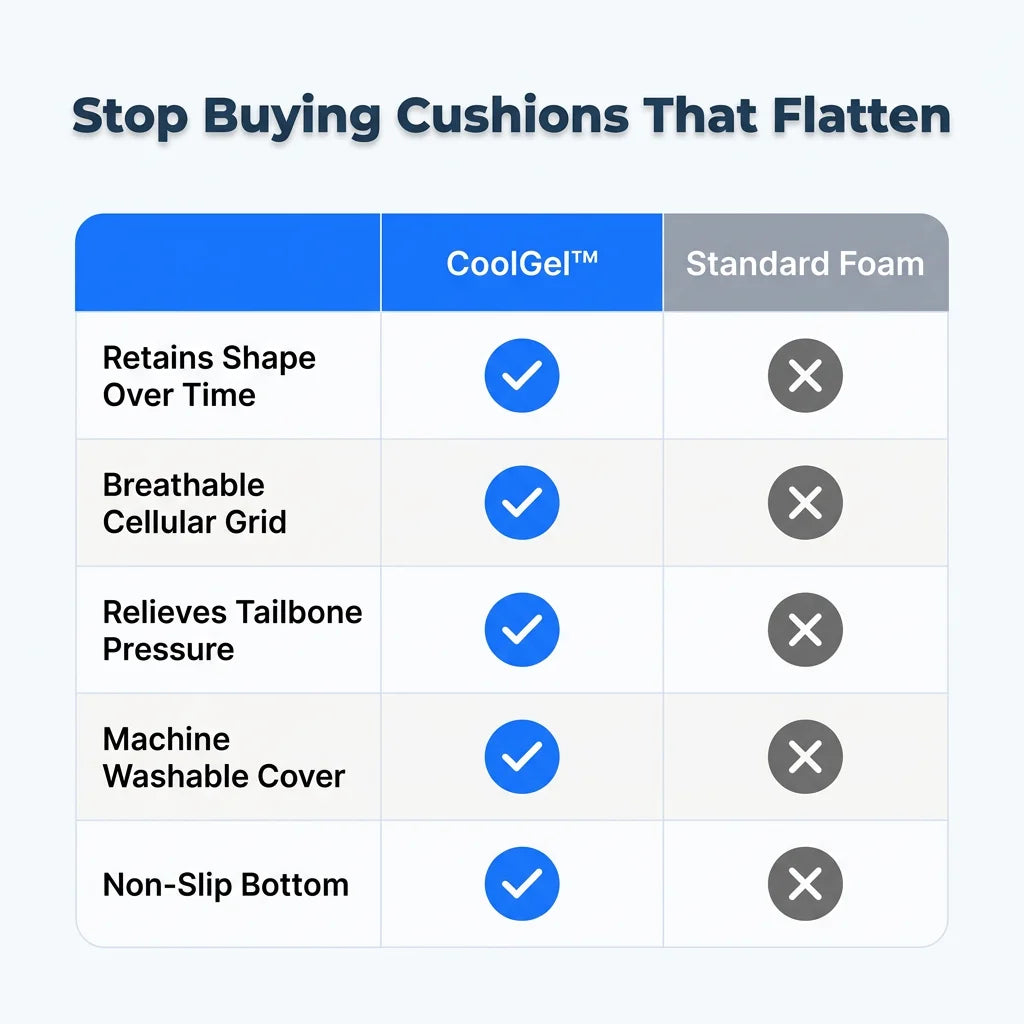
Task: Click the Standard Foam X for Retains Shape
Action: [805, 376]
